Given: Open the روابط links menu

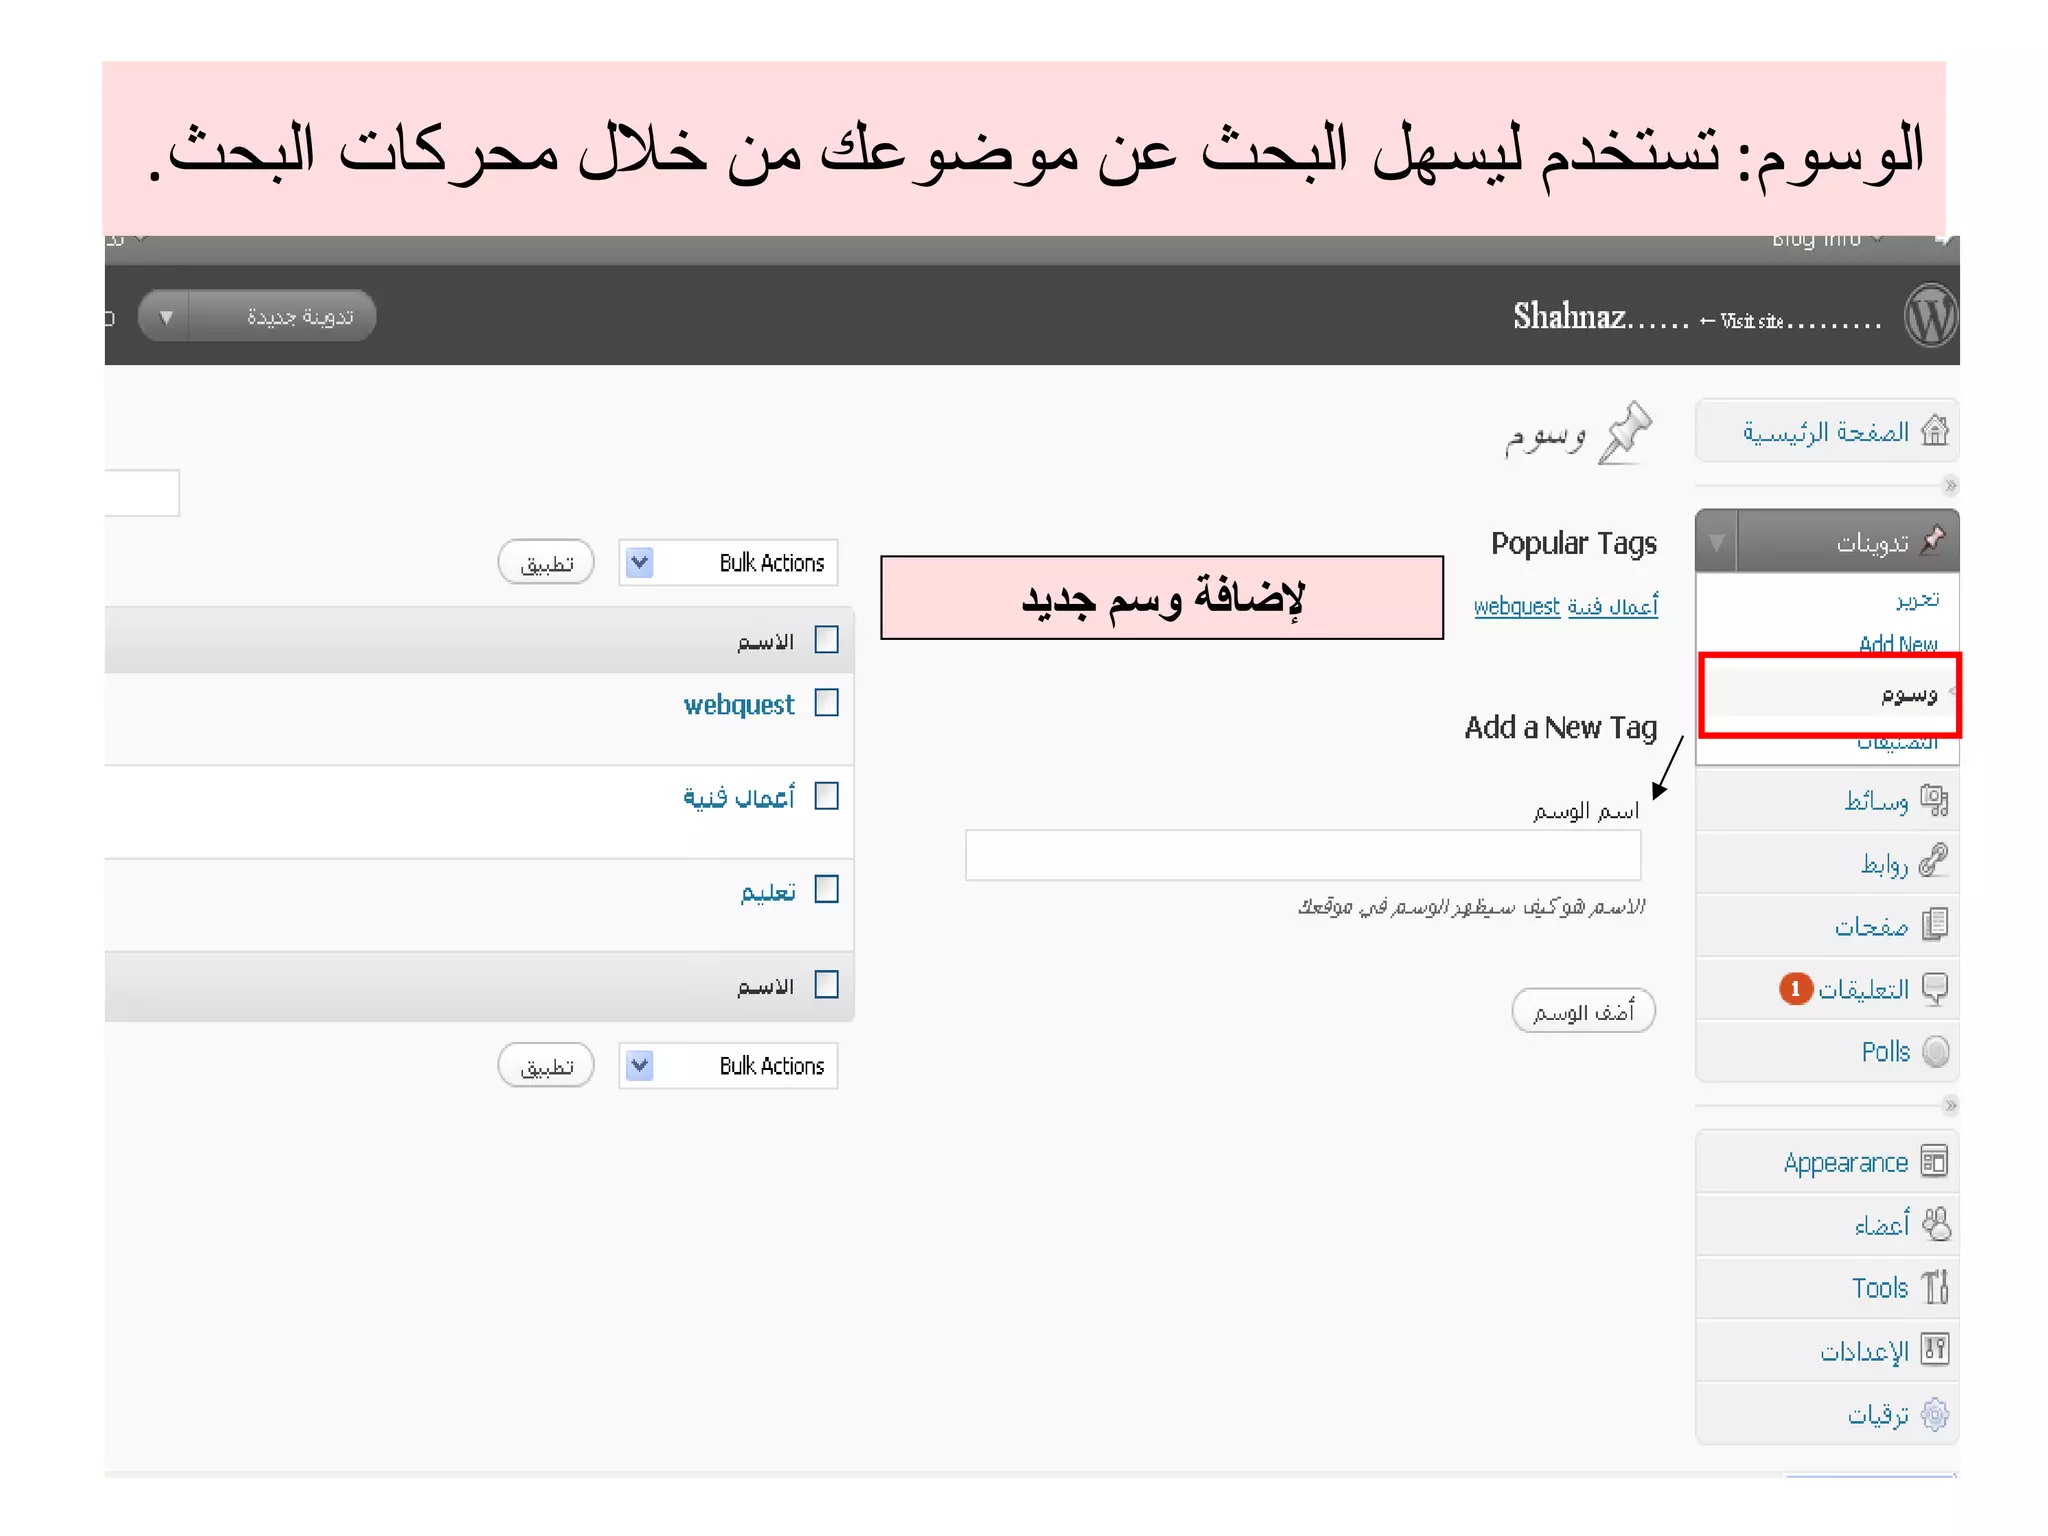Looking at the screenshot, I should (1827, 862).
